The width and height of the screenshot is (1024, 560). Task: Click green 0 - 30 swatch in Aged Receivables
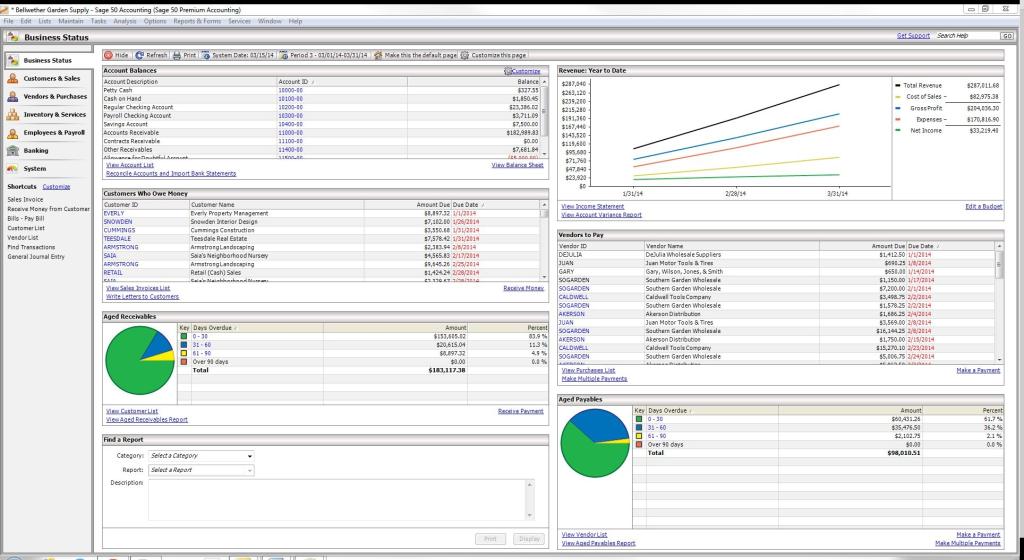183,336
